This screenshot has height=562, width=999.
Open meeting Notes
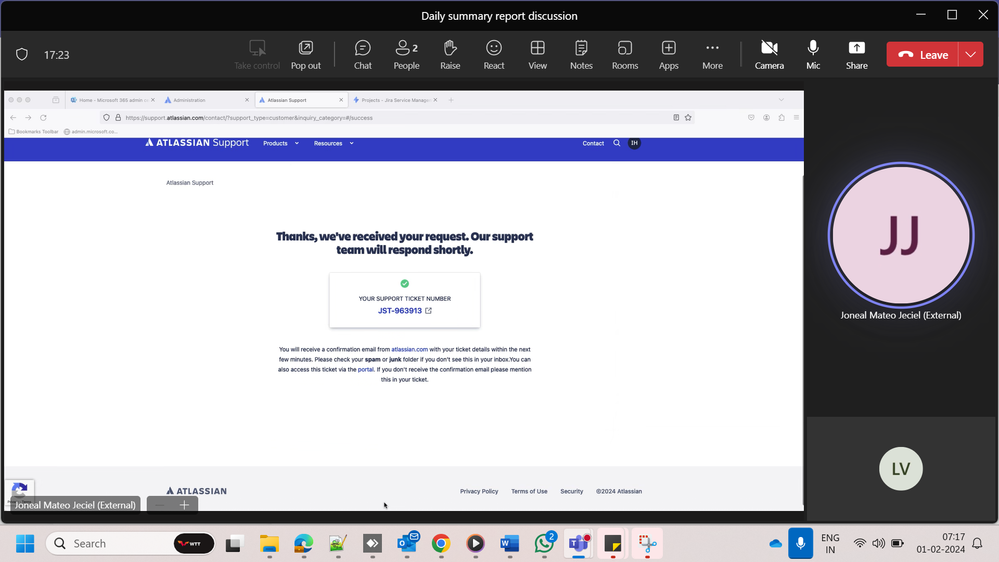click(581, 55)
